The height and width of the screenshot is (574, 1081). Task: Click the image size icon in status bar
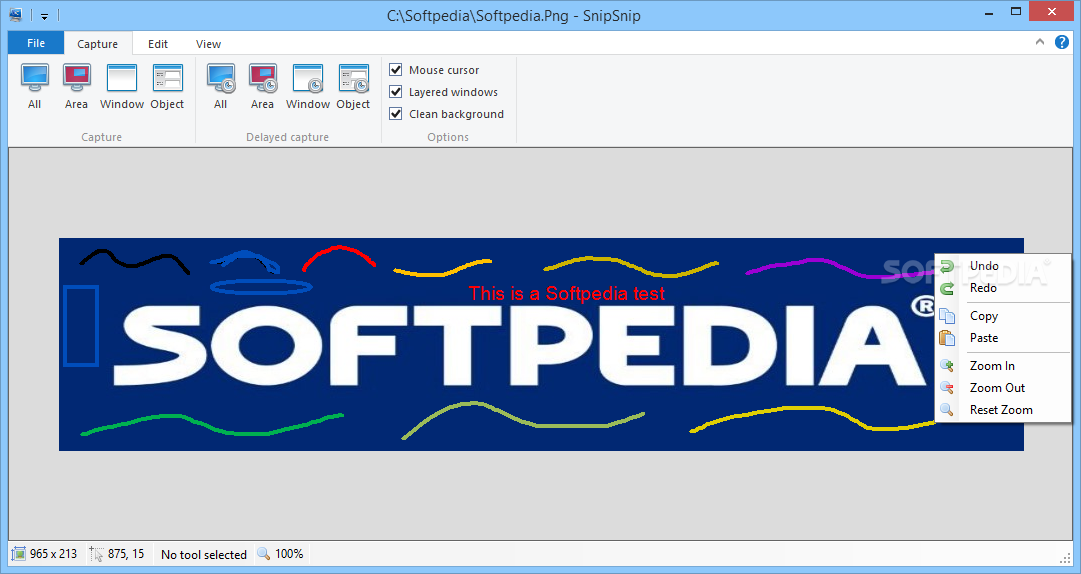[x=19, y=554]
